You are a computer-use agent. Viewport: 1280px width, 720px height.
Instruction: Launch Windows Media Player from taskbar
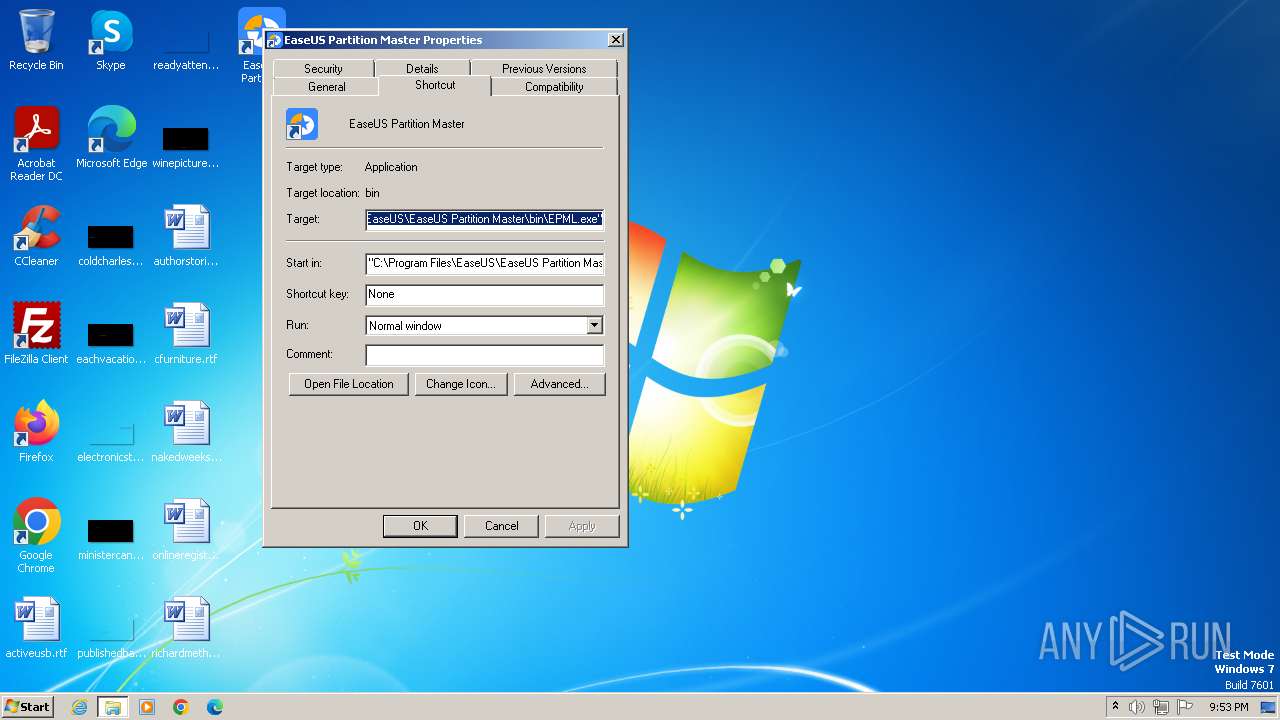[x=147, y=707]
